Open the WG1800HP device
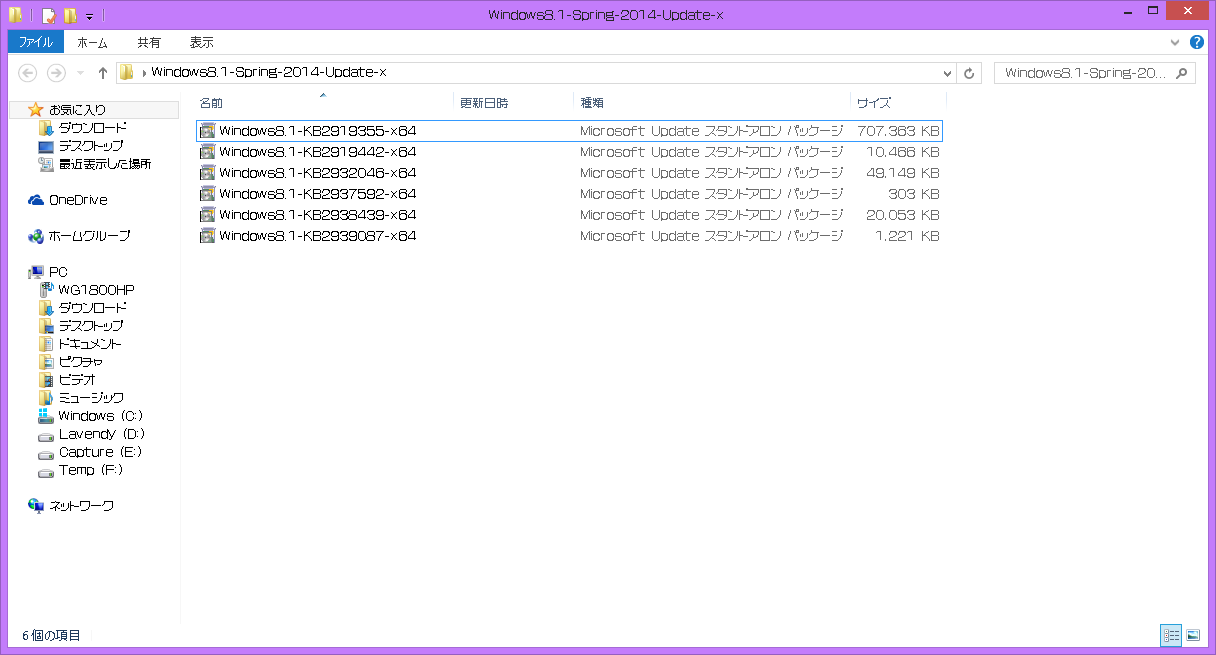The image size is (1216, 655). pos(96,290)
